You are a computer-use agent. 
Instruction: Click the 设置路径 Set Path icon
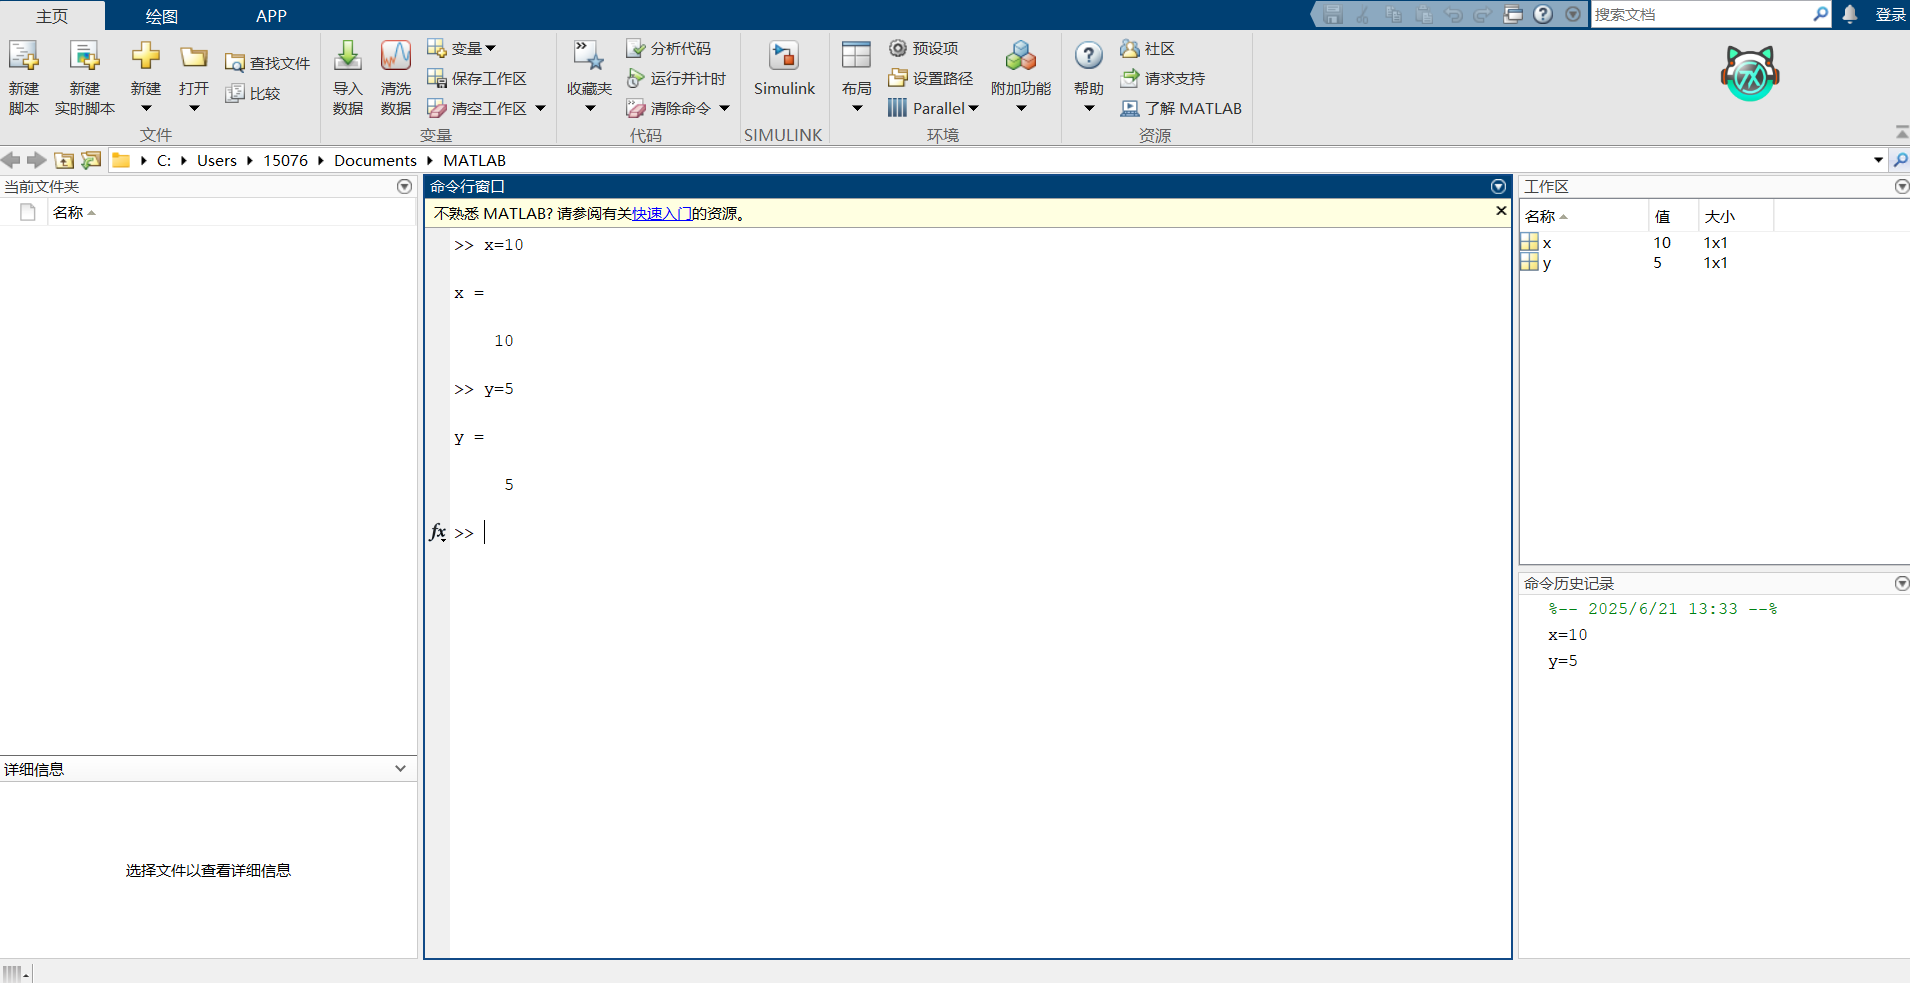point(897,78)
